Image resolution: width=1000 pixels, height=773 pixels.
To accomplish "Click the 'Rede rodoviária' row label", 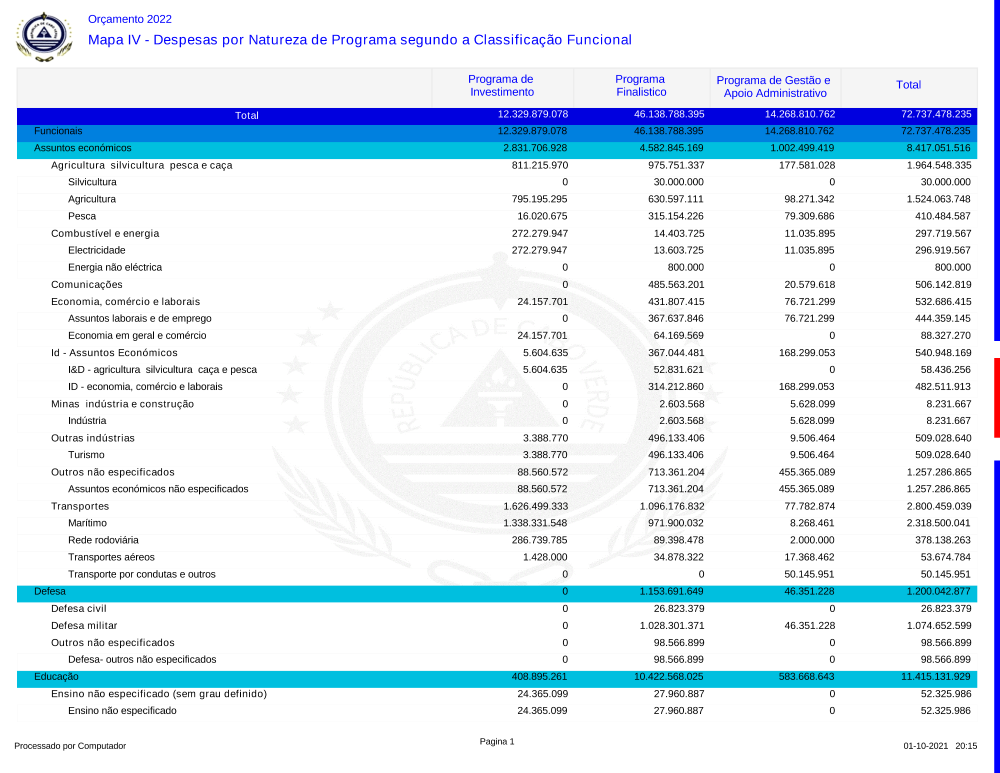I will pos(104,540).
